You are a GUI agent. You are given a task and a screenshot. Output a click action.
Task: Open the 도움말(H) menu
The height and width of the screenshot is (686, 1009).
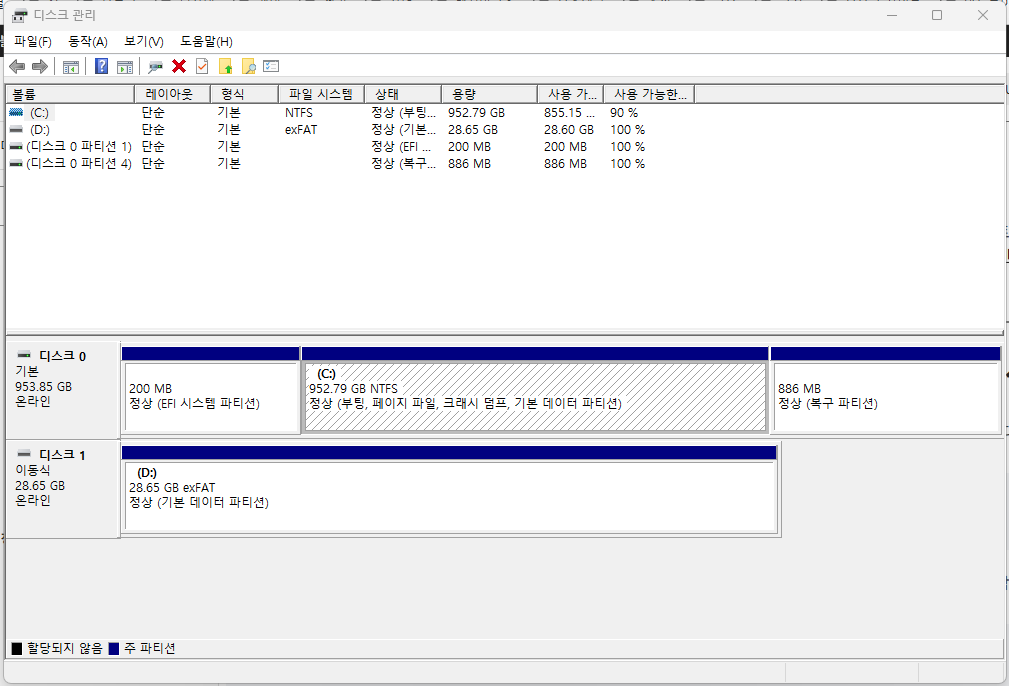pos(206,42)
